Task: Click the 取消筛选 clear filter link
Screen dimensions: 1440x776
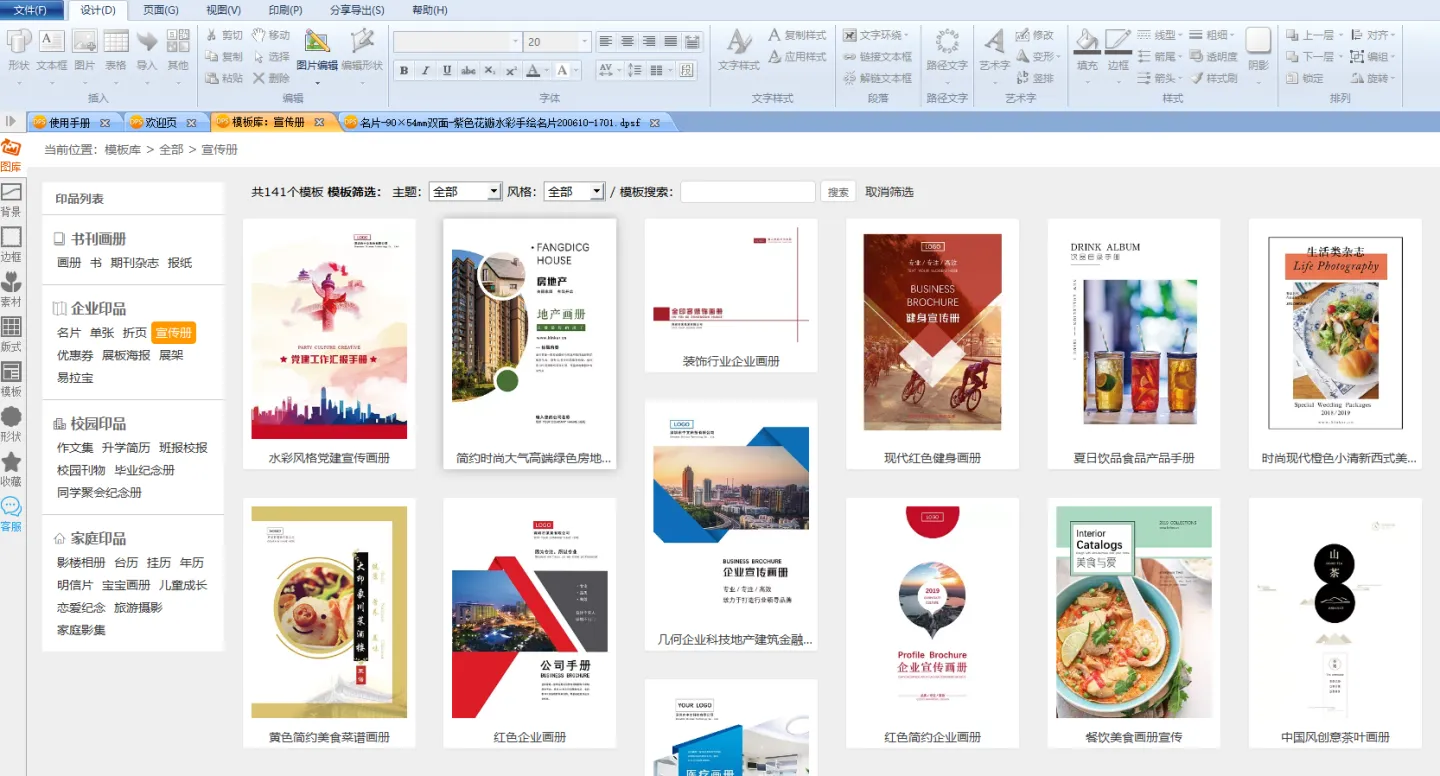Action: (x=889, y=192)
